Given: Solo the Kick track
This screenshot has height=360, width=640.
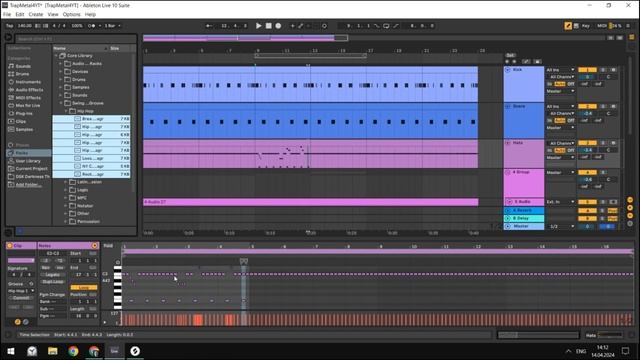Looking at the screenshot, I should [x=603, y=70].
